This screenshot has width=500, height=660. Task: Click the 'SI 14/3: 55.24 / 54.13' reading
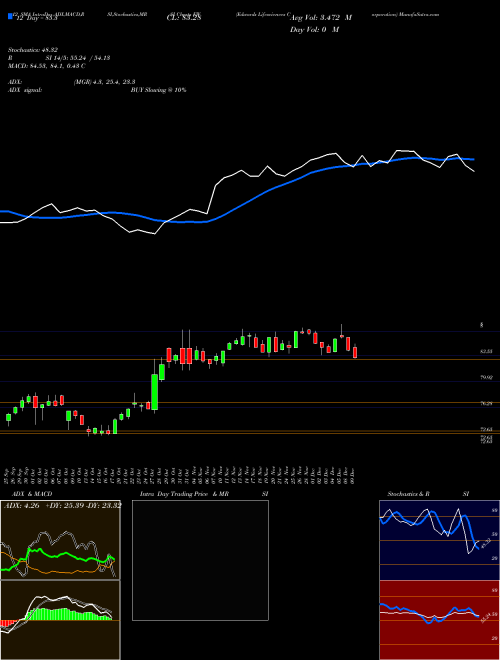(79, 58)
